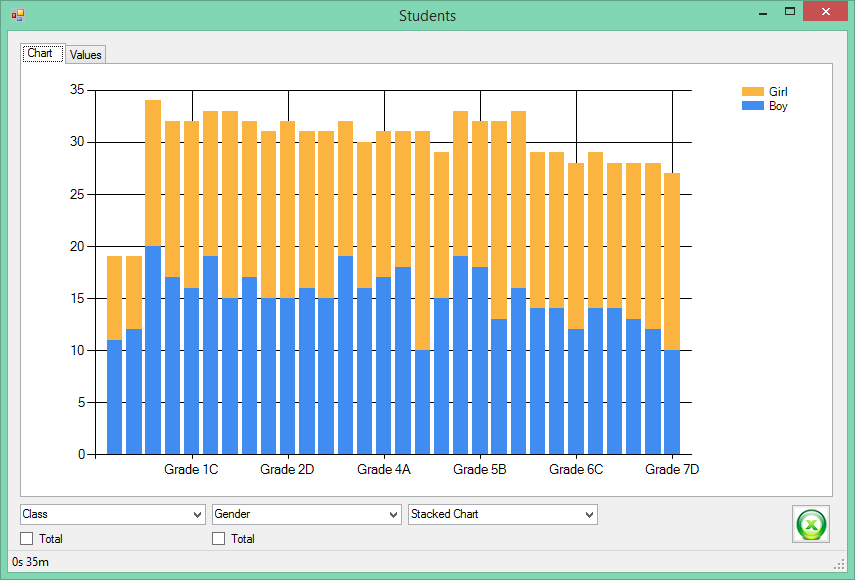Click the tallest bar's orange segment
This screenshot has height=580, width=855.
tap(153, 173)
